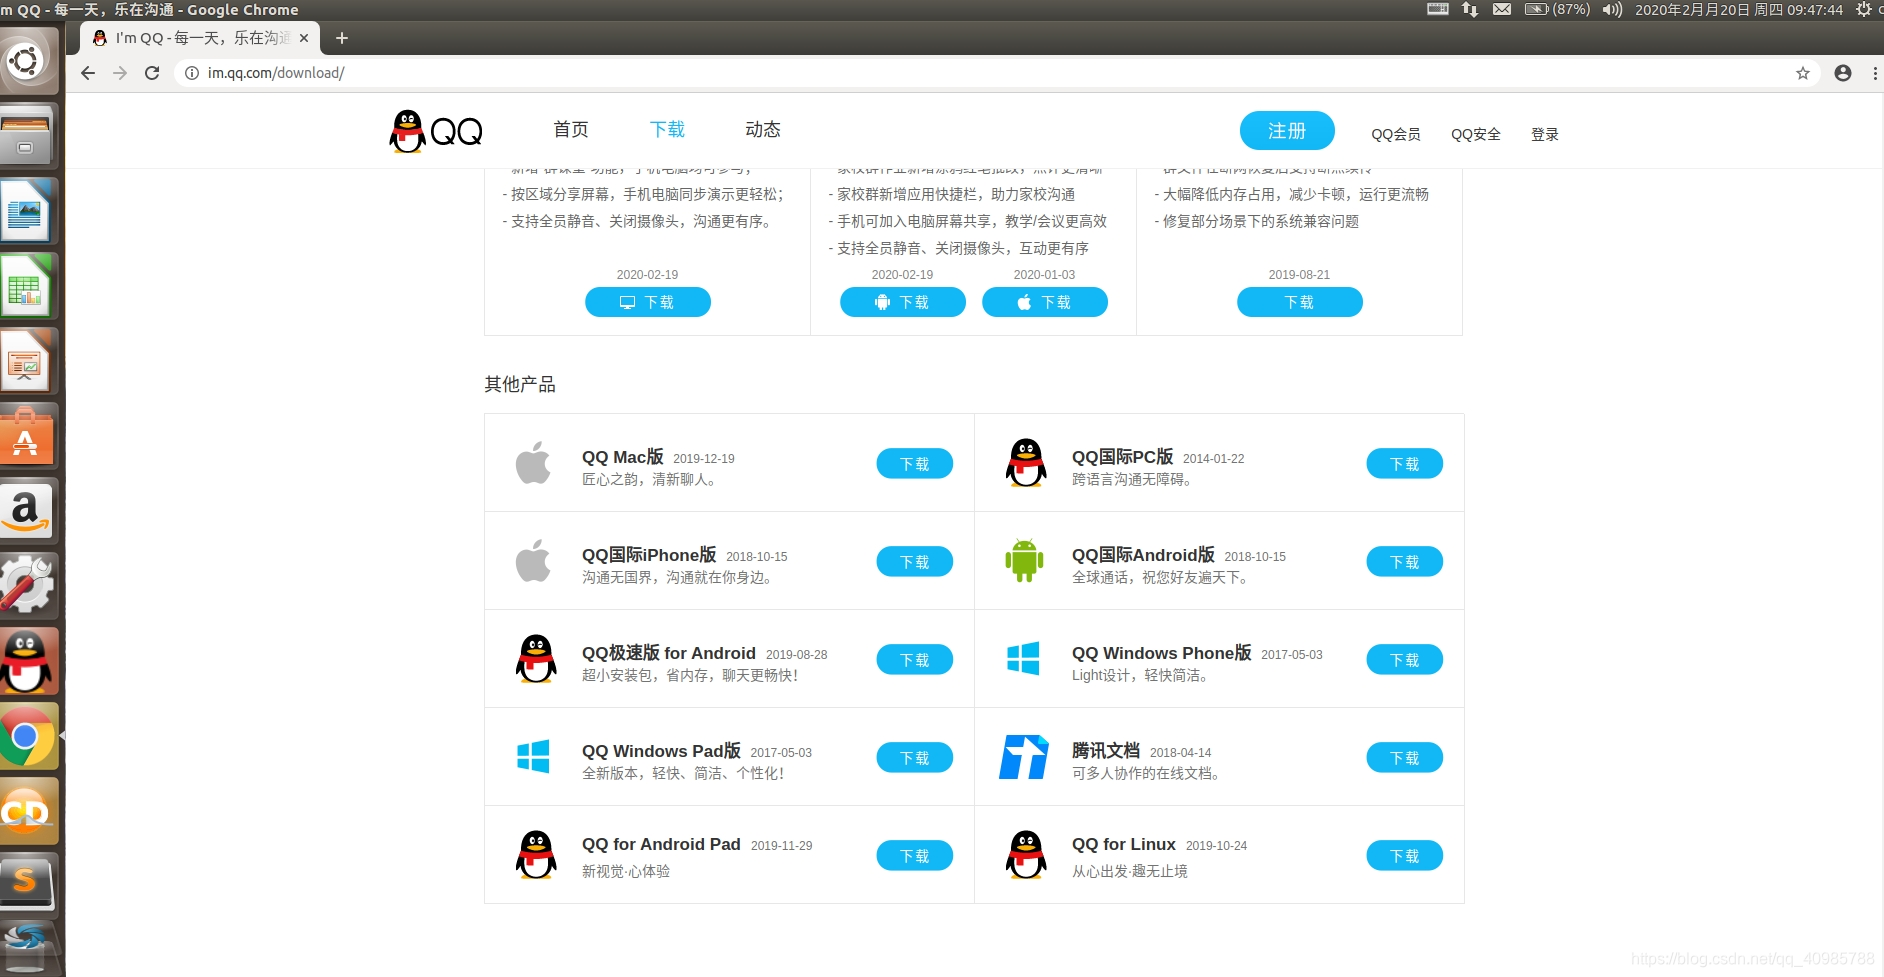Screen dimensions: 1884x977
Task: Open the 动态 navigation item
Action: [763, 130]
